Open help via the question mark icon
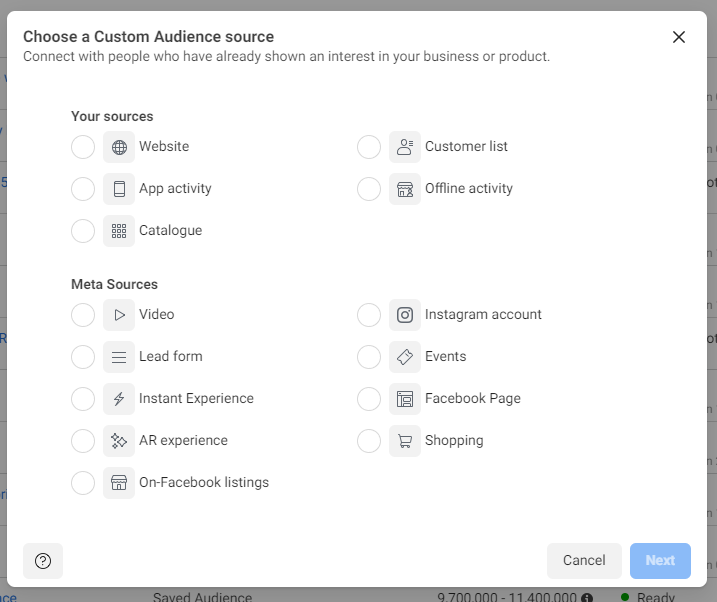Viewport: 717px width, 602px height. point(43,561)
